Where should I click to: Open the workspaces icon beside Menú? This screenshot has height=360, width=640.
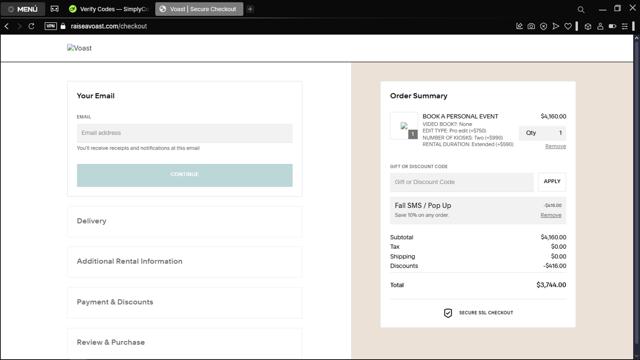tap(54, 9)
